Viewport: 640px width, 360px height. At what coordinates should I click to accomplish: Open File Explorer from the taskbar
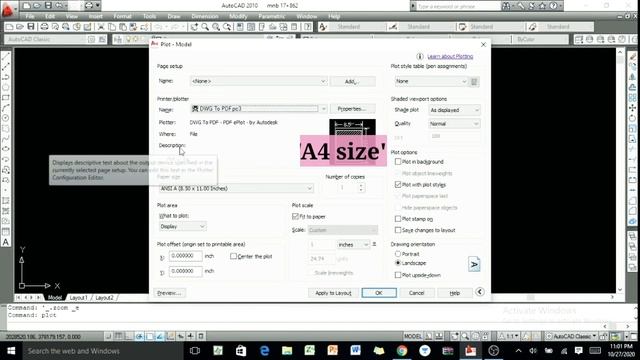[287, 351]
